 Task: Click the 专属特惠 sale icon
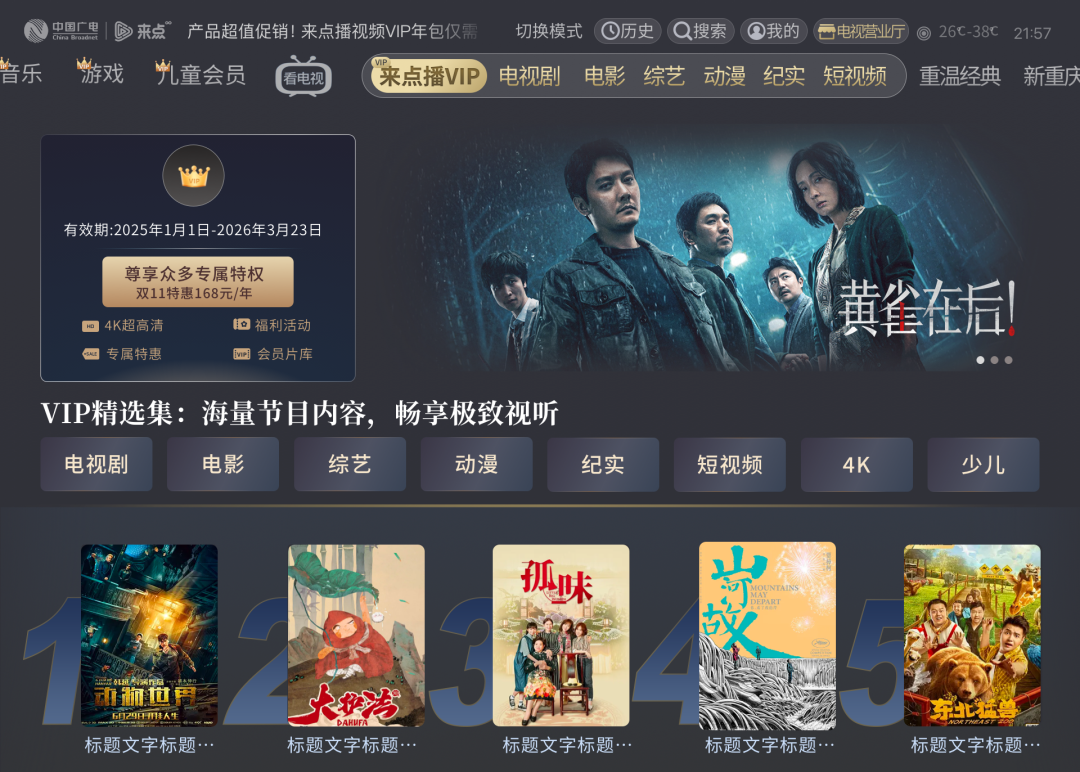(x=90, y=354)
